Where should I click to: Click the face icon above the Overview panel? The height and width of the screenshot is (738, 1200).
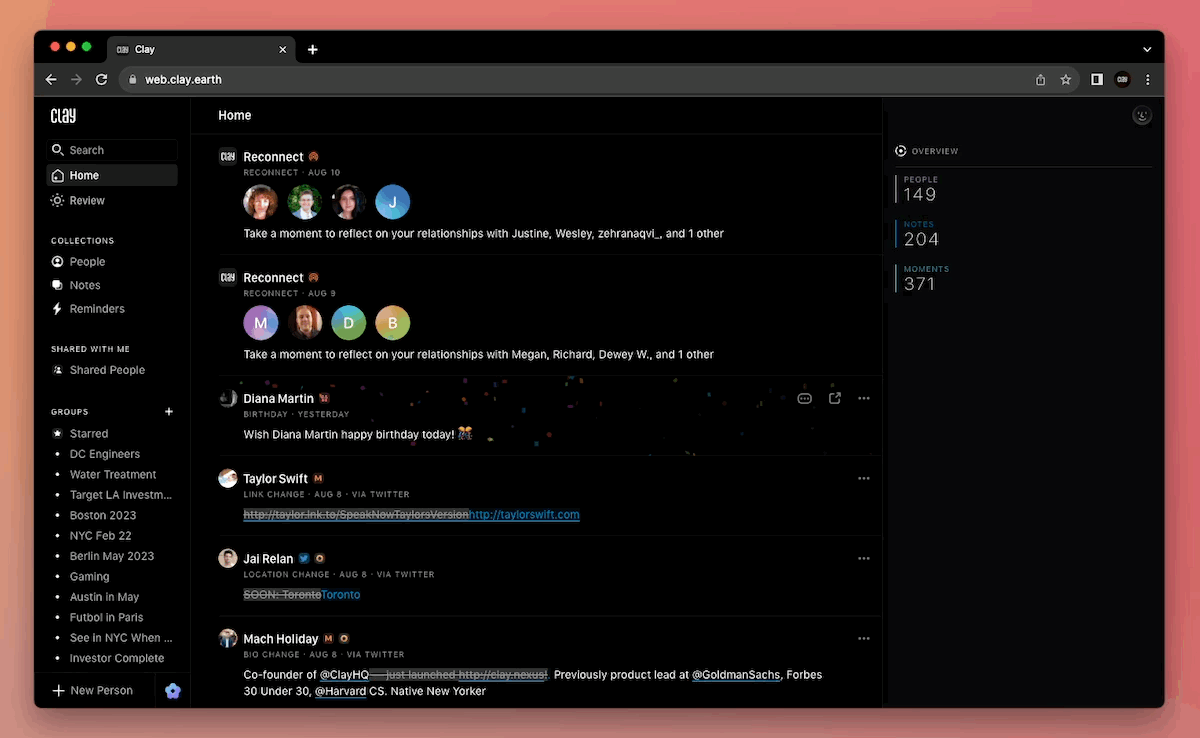(1142, 116)
